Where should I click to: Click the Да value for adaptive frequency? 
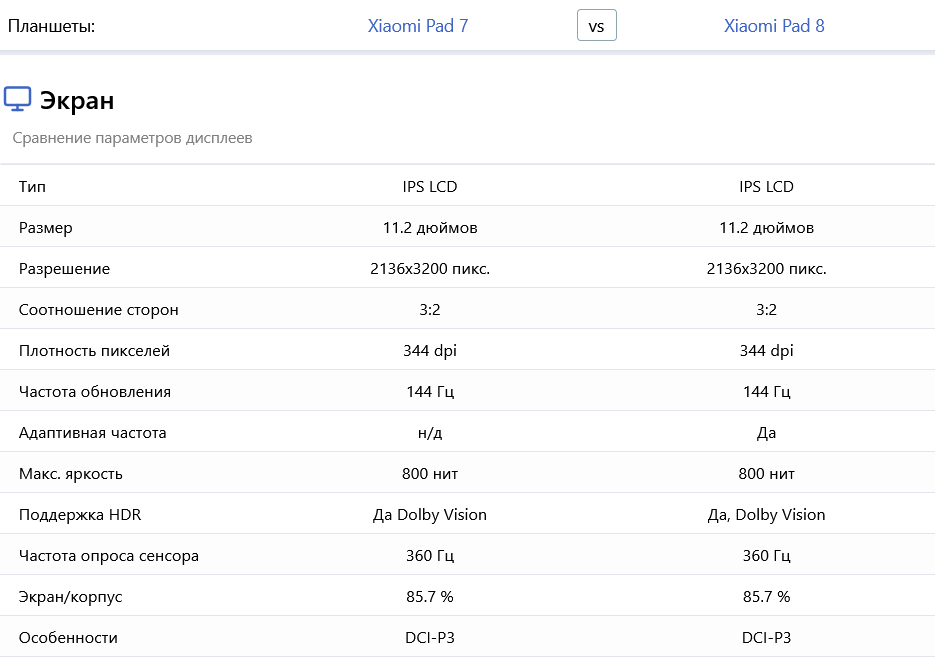click(766, 433)
